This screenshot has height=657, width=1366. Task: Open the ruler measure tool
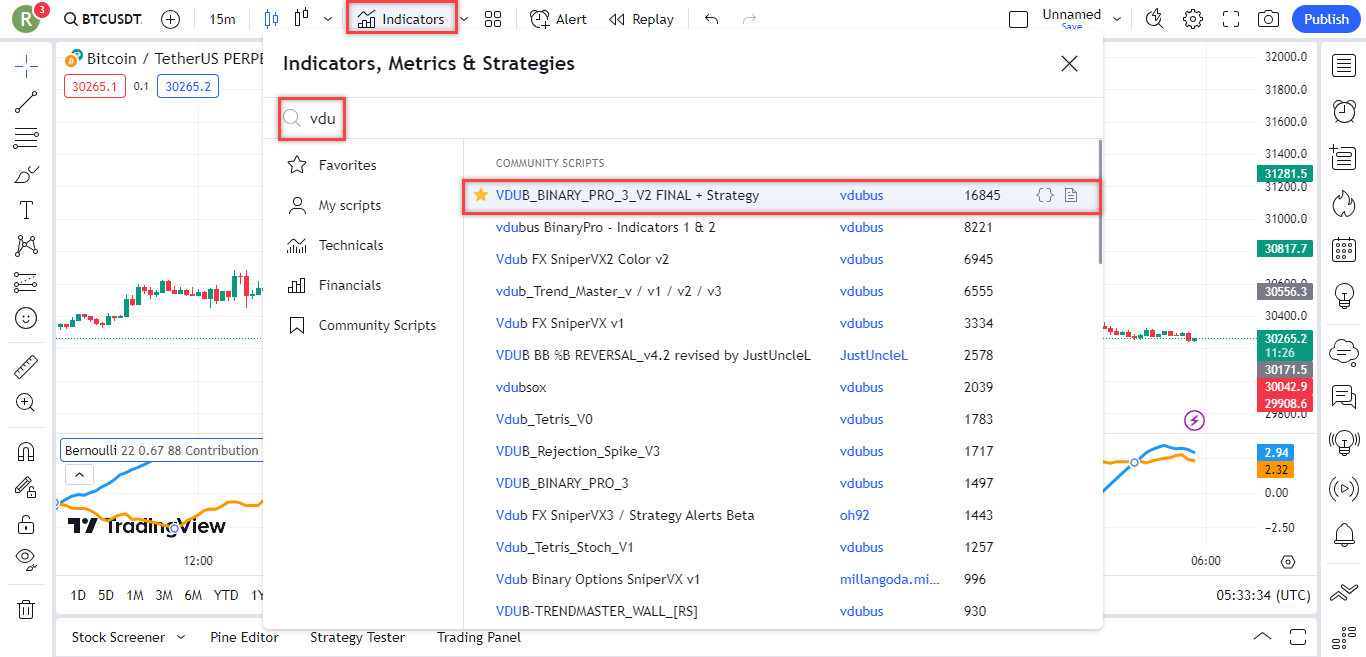click(x=26, y=367)
